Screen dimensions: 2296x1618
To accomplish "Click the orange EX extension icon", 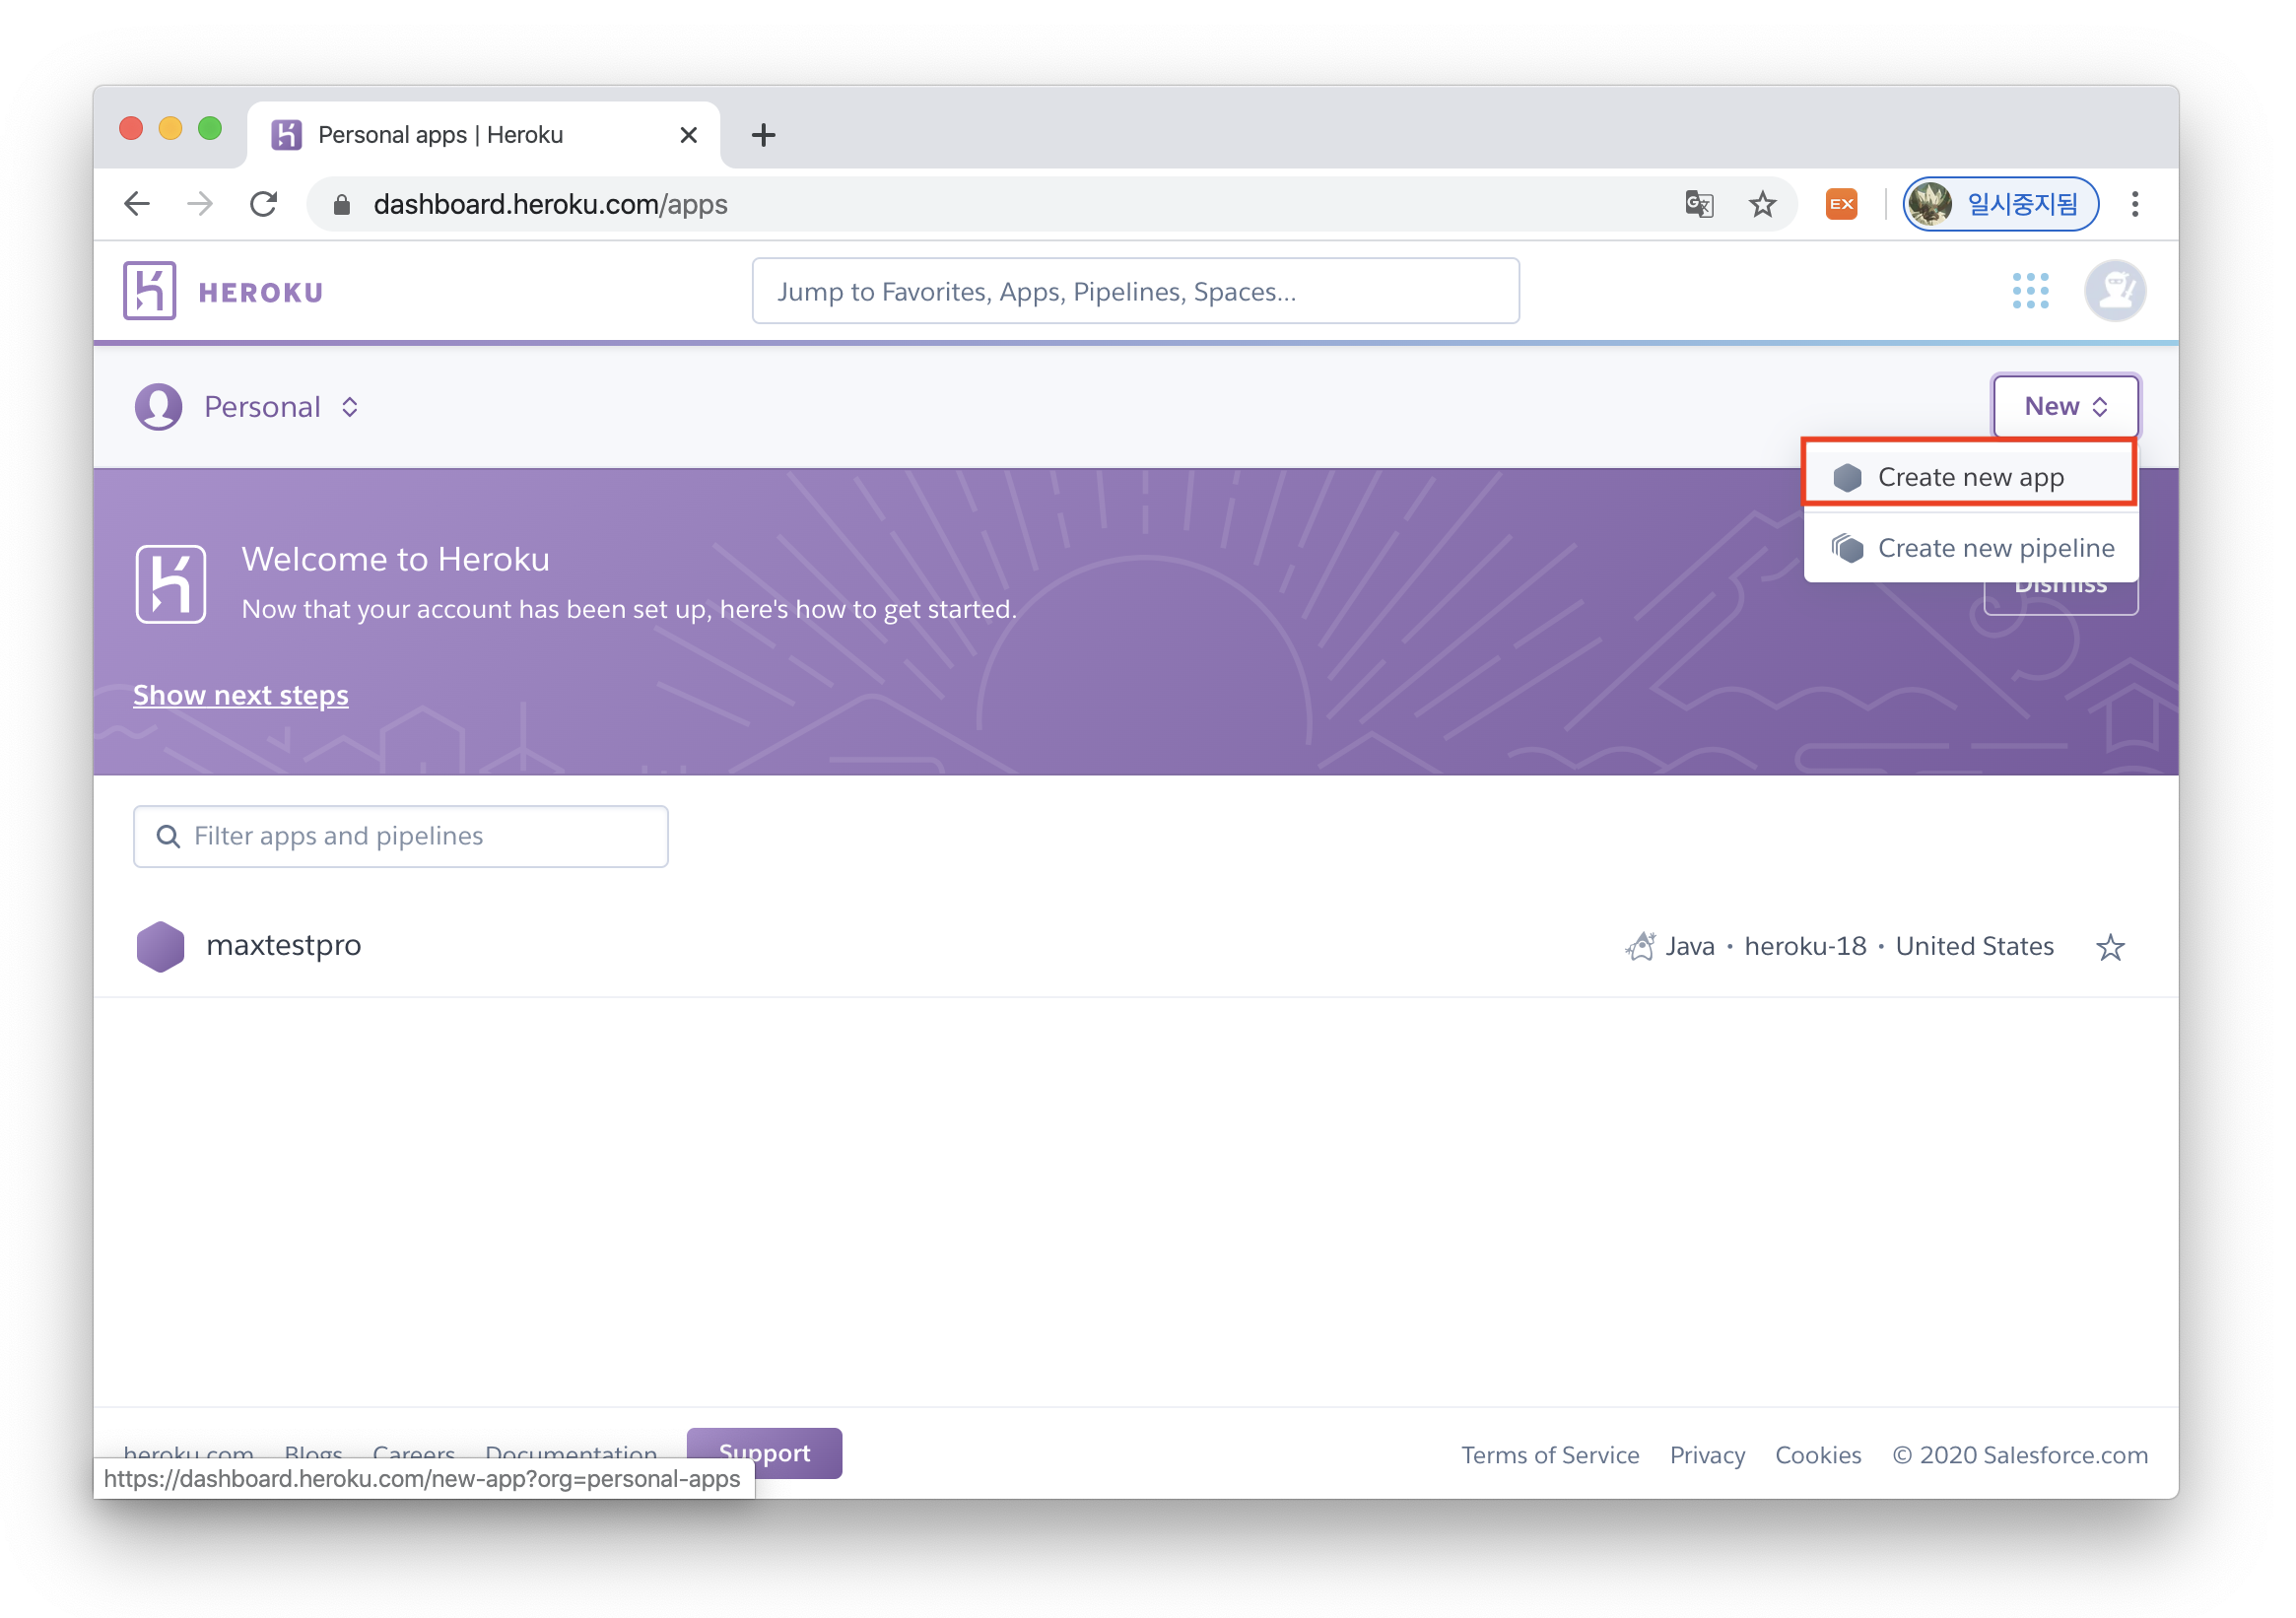I will click(x=1841, y=205).
